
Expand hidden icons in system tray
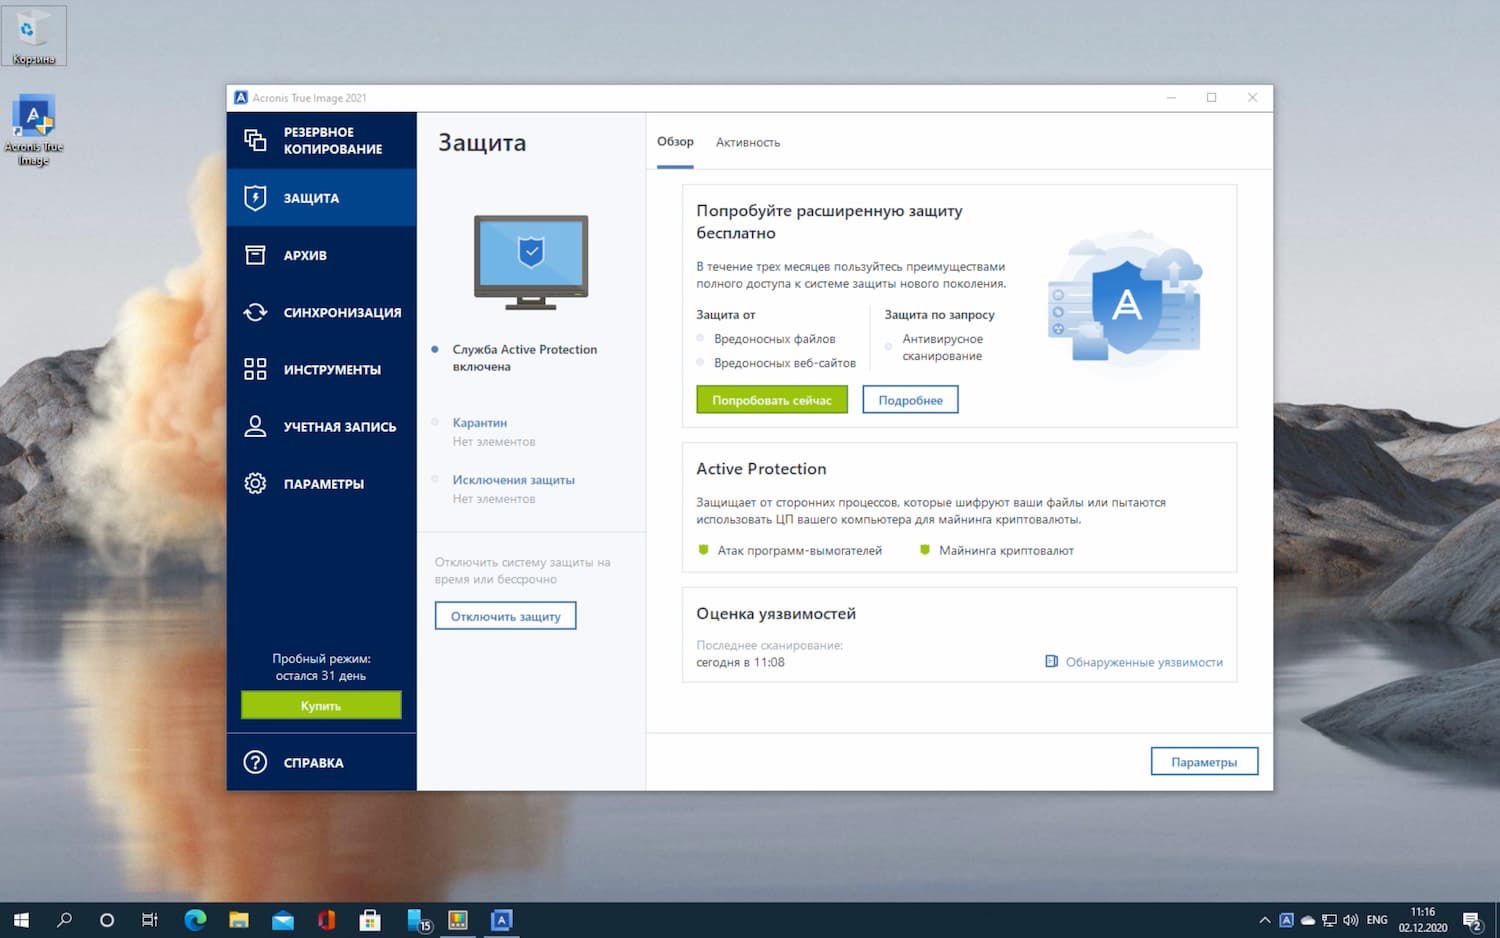point(1264,919)
